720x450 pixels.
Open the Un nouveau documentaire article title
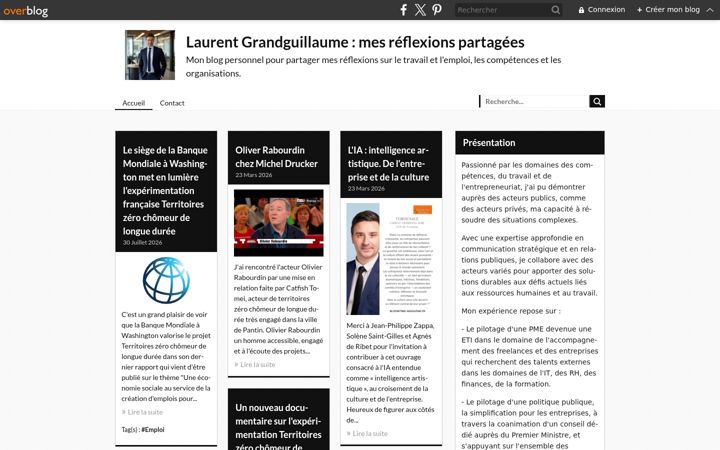tap(279, 428)
